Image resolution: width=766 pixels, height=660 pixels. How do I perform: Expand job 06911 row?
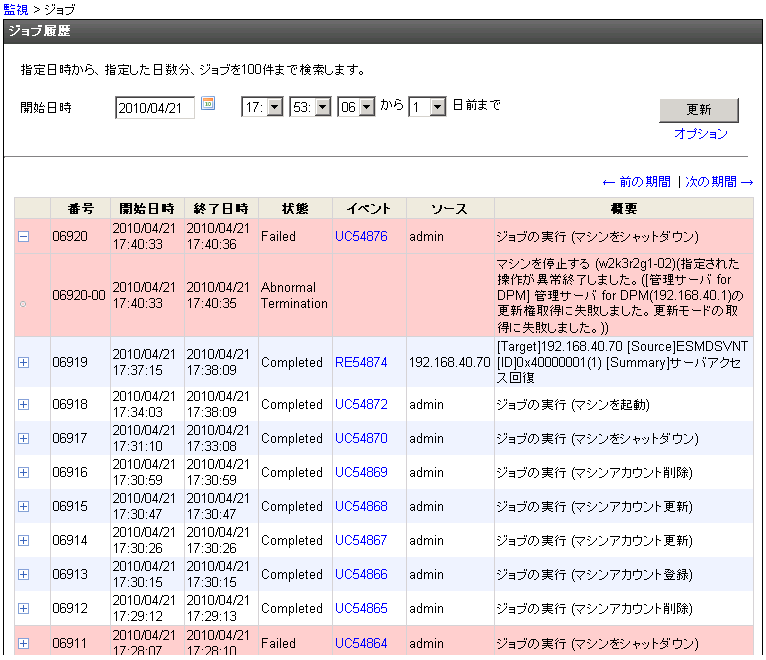coord(23,643)
